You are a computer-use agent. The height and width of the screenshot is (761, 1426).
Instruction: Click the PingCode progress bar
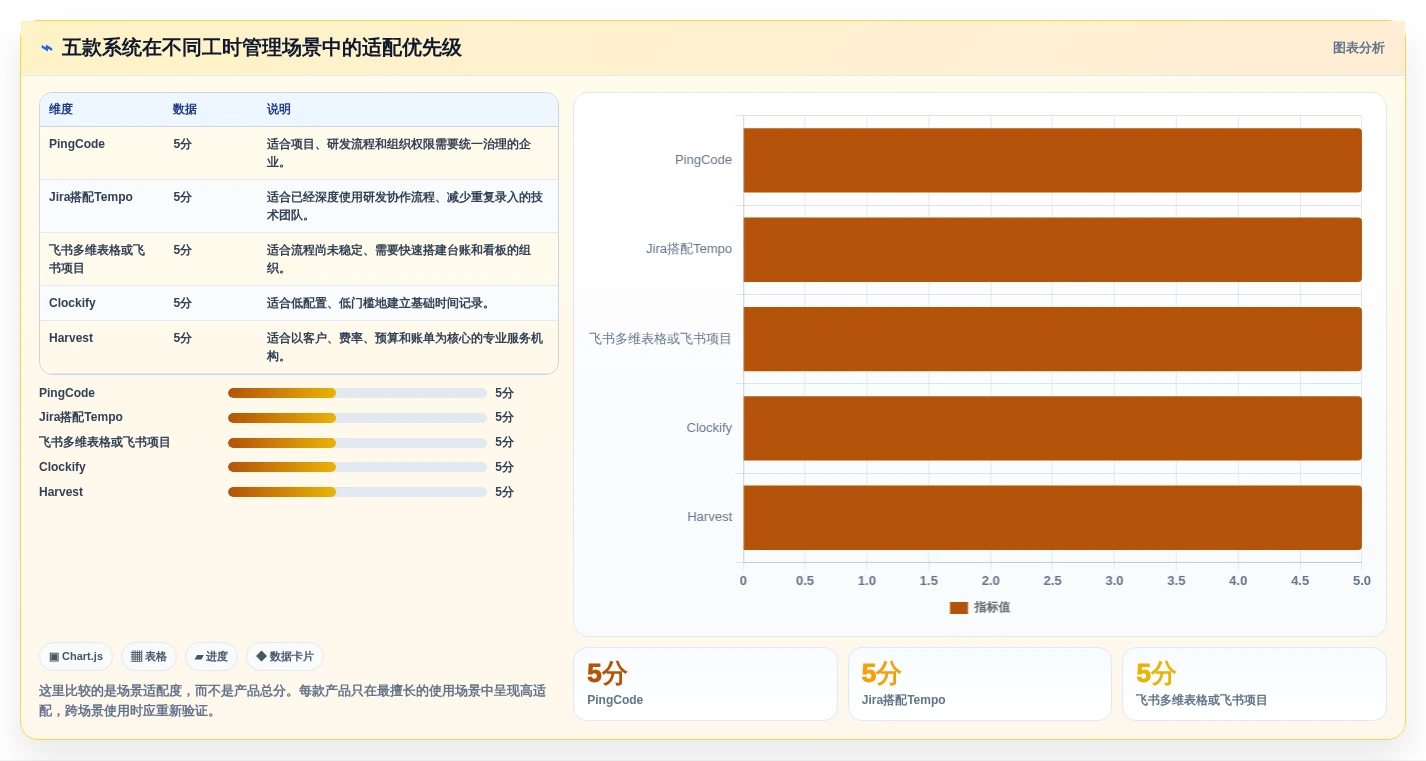(357, 393)
